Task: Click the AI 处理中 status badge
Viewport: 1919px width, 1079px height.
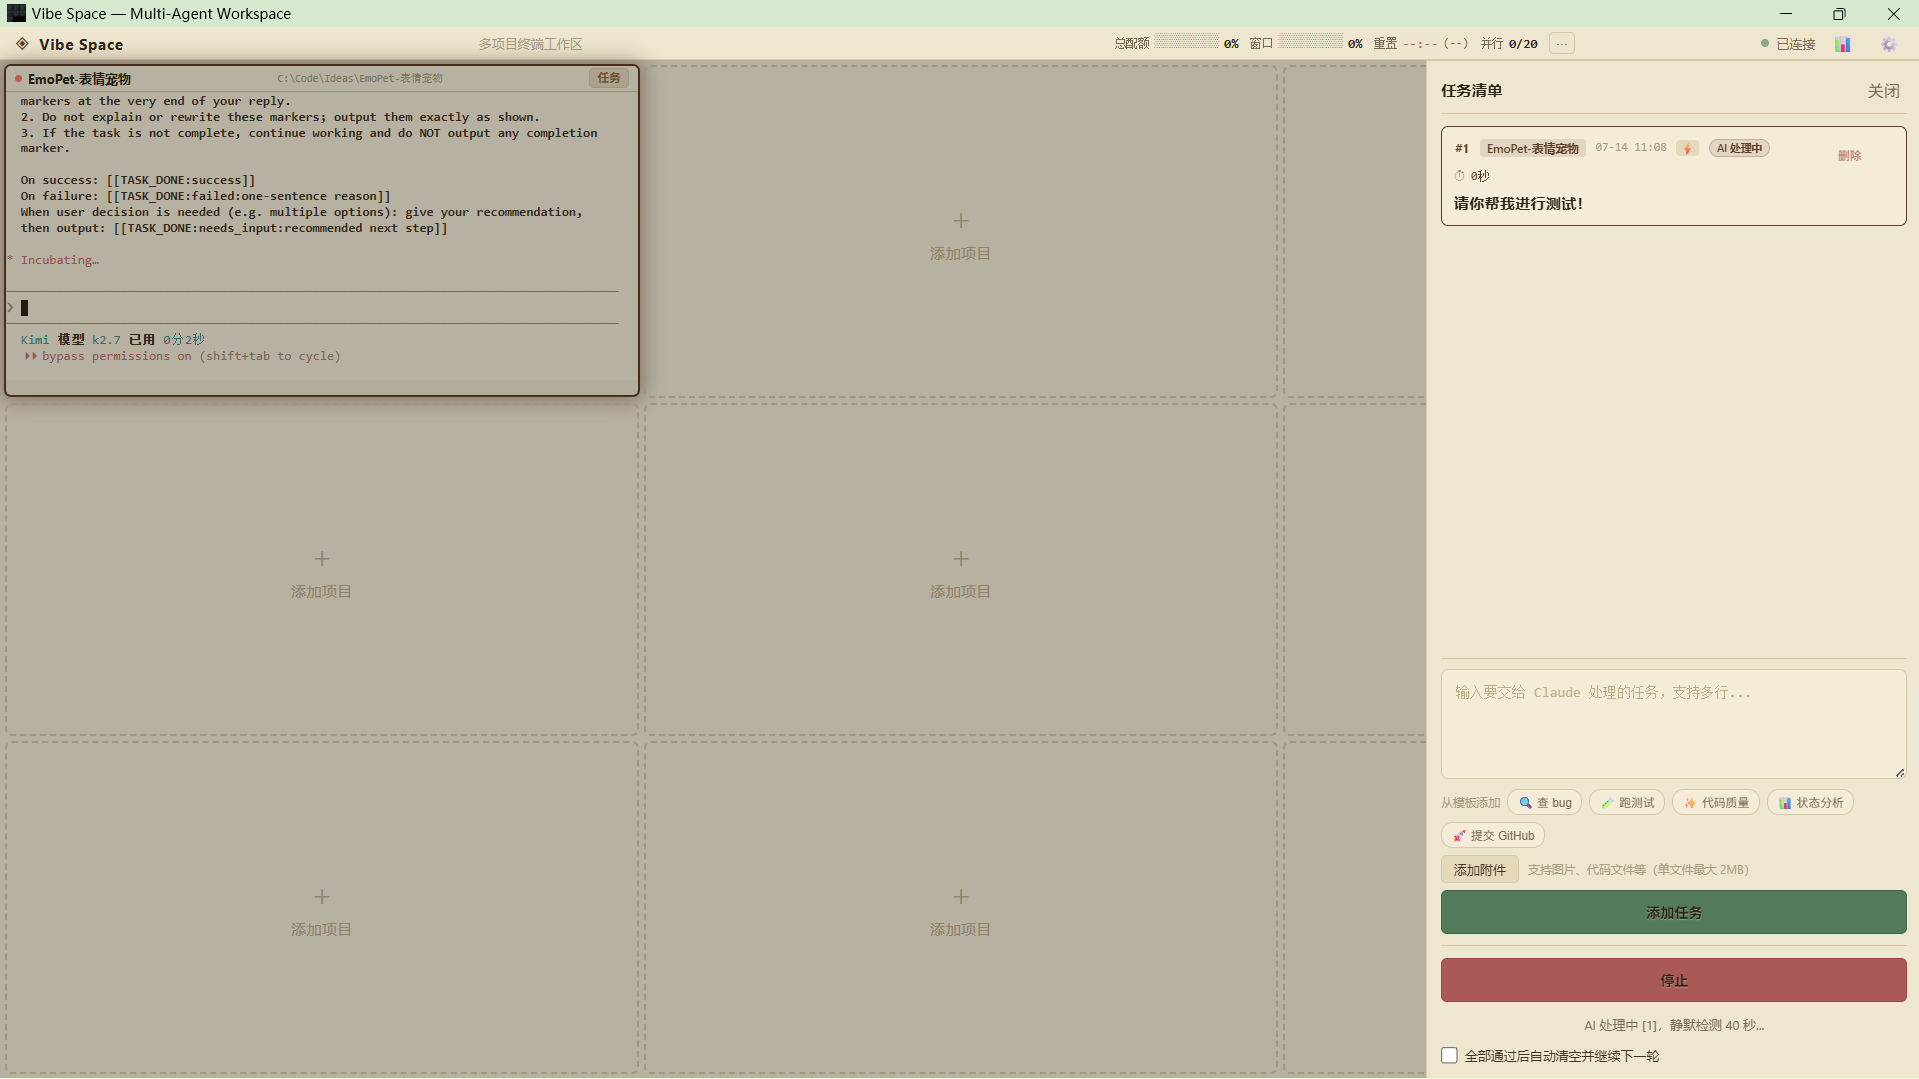Action: point(1739,148)
